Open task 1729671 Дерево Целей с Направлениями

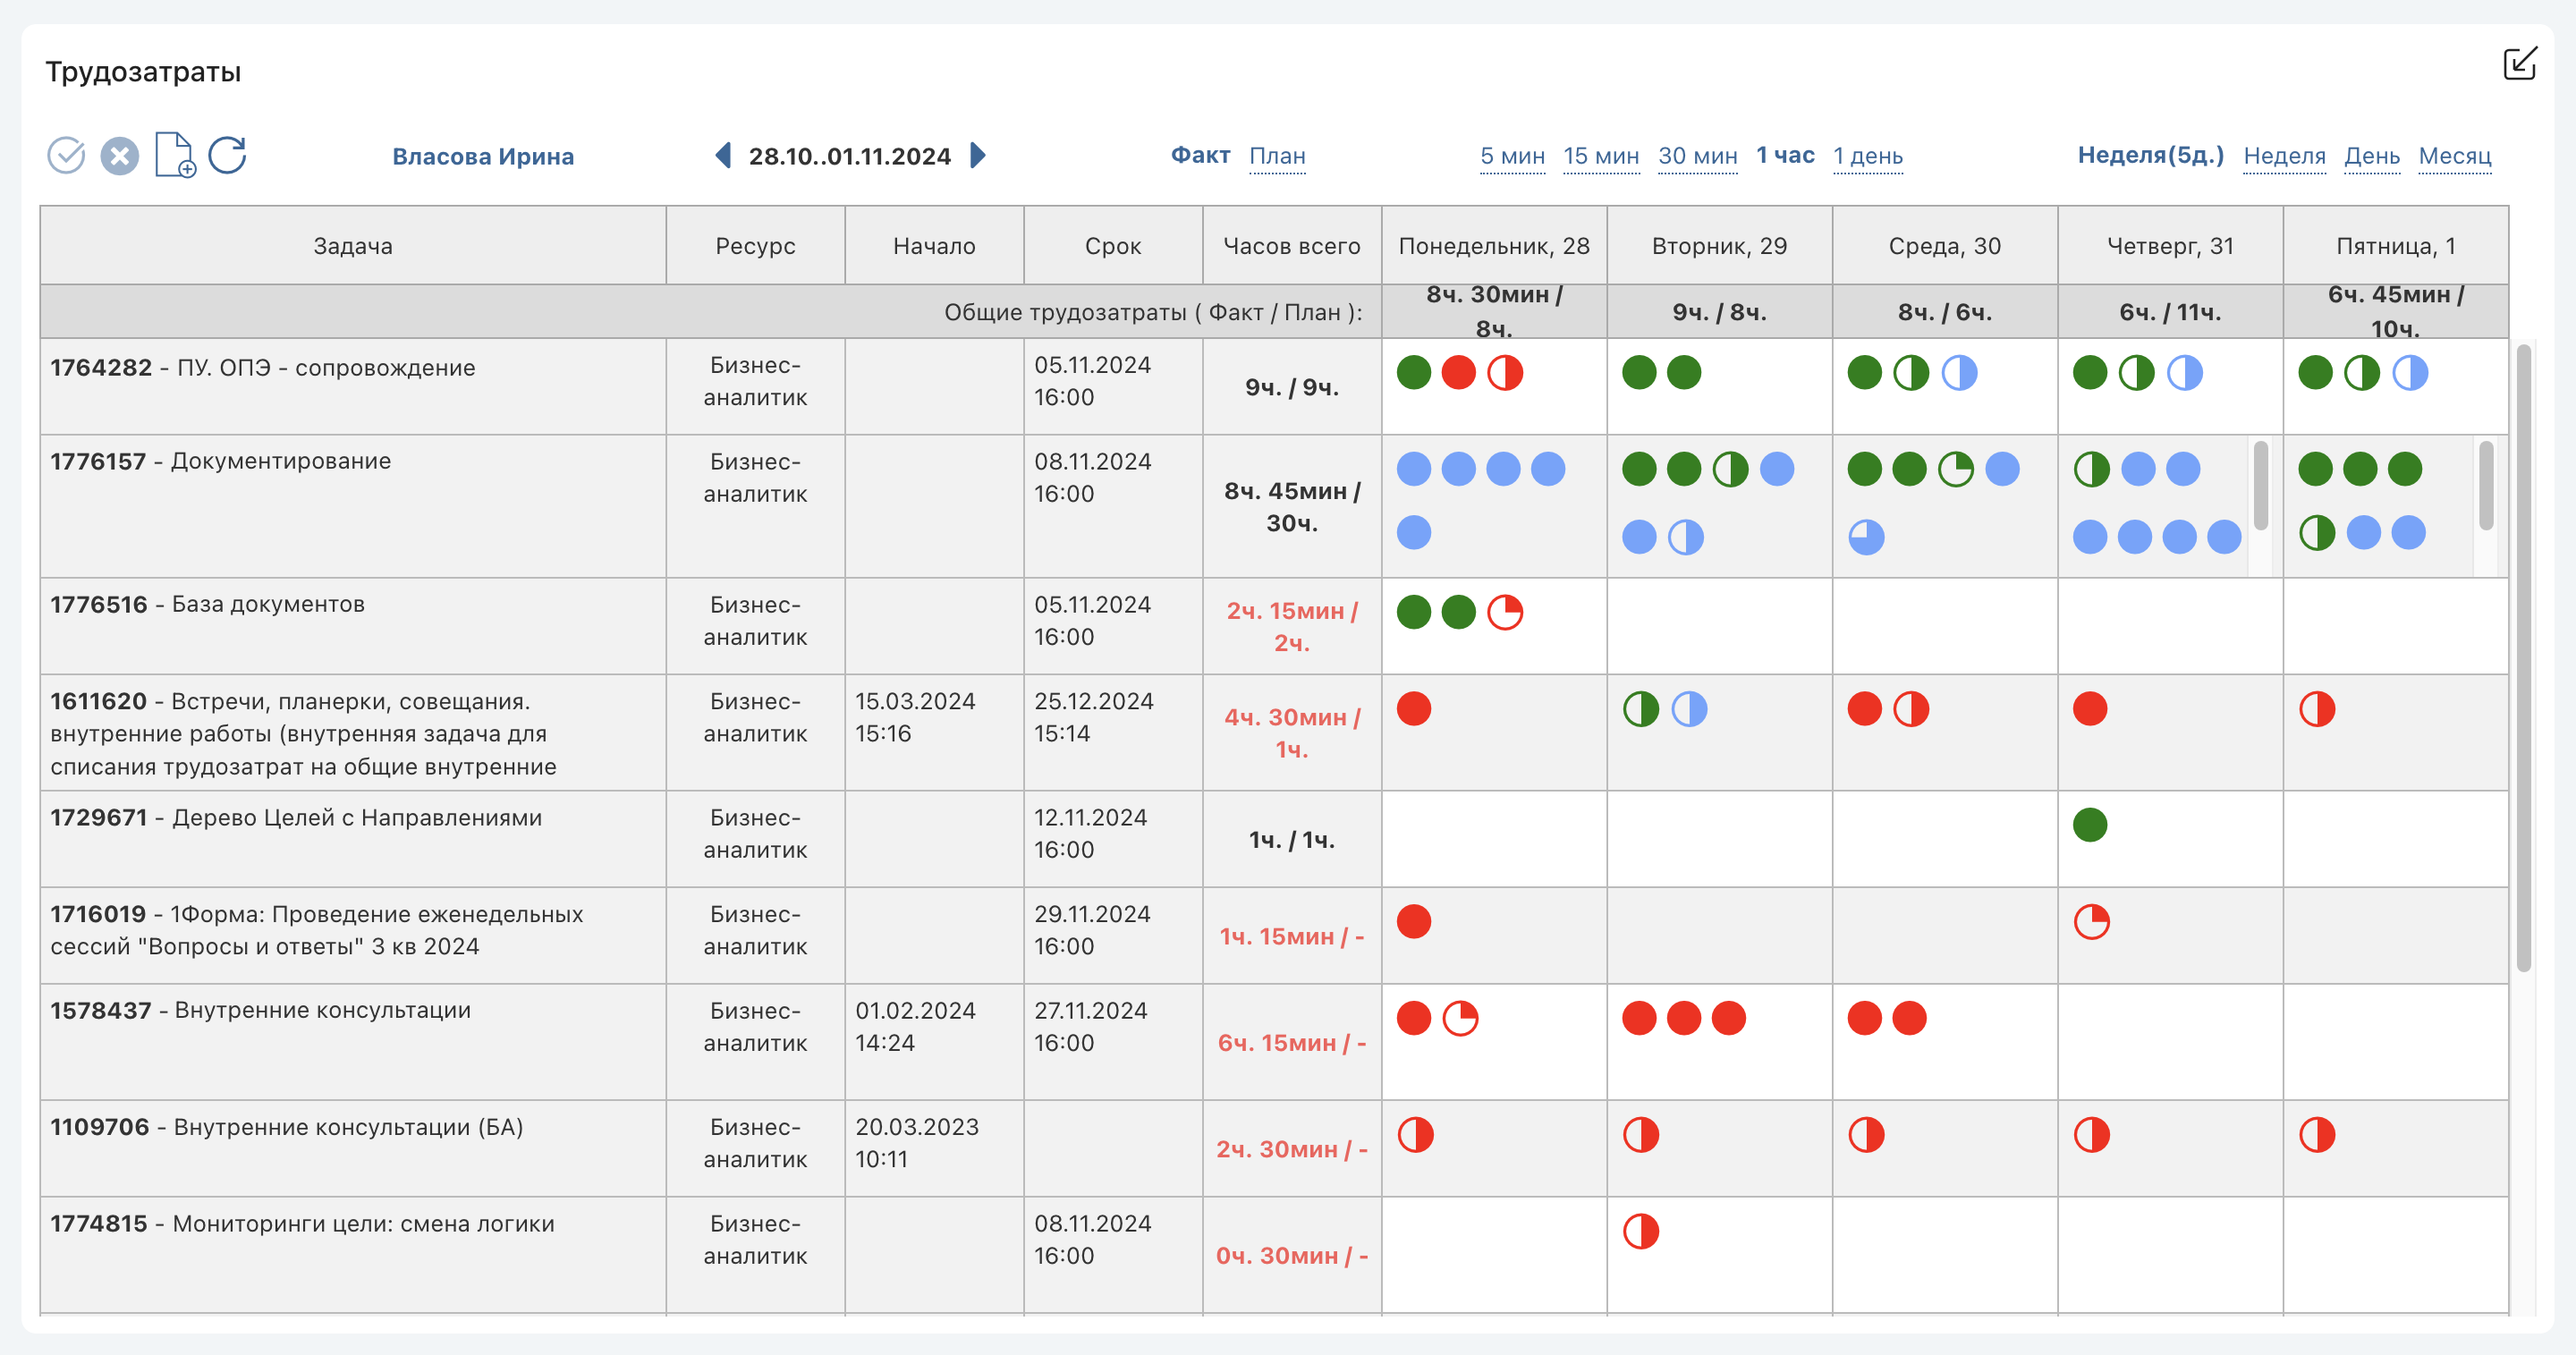tap(296, 817)
